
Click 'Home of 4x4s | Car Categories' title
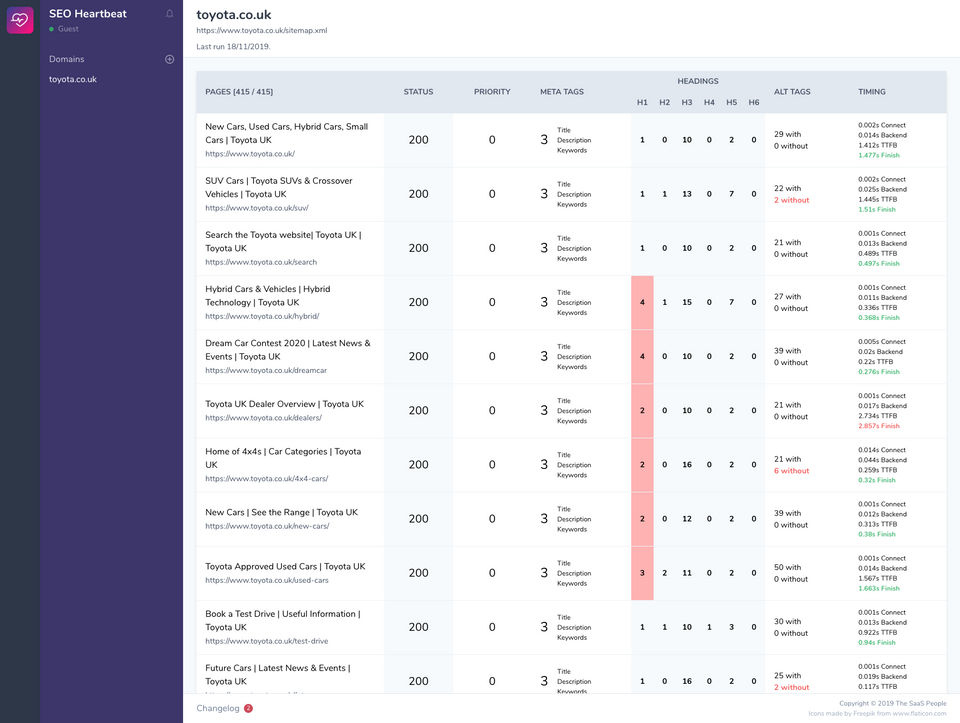click(283, 458)
